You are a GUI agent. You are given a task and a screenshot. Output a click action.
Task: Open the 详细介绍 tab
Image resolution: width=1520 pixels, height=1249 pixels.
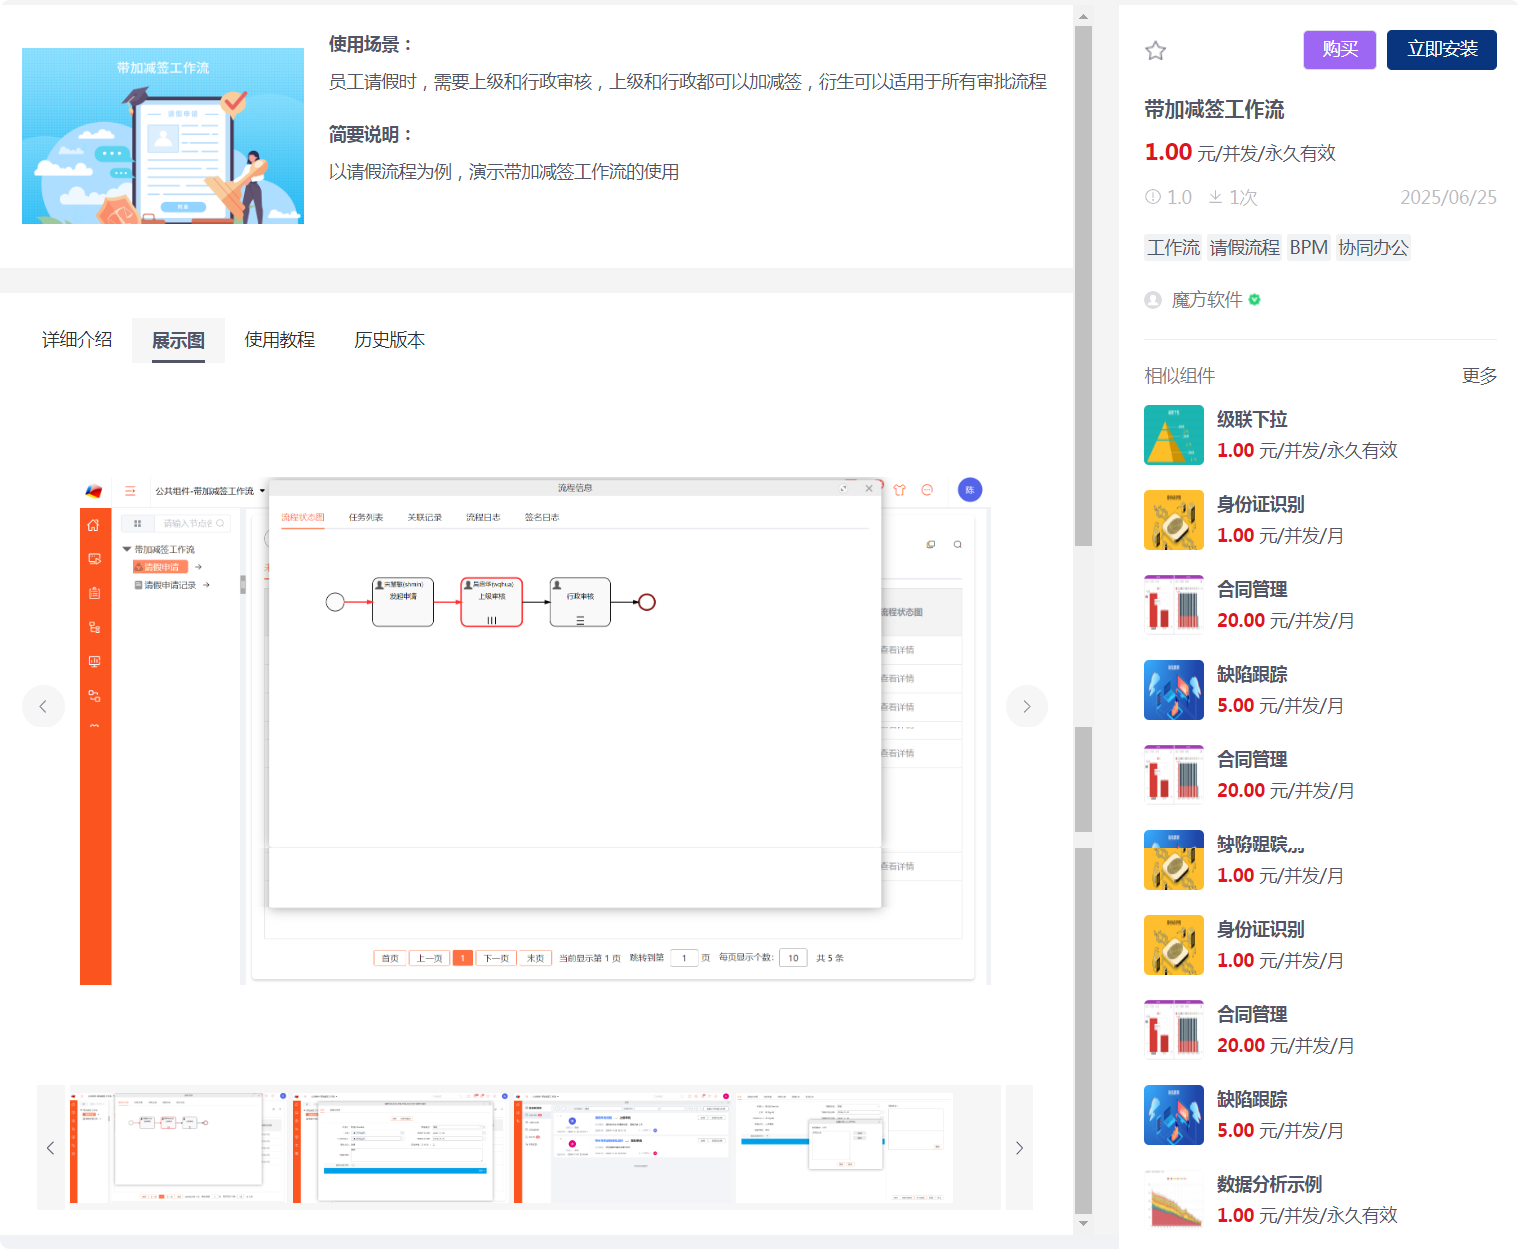click(77, 340)
